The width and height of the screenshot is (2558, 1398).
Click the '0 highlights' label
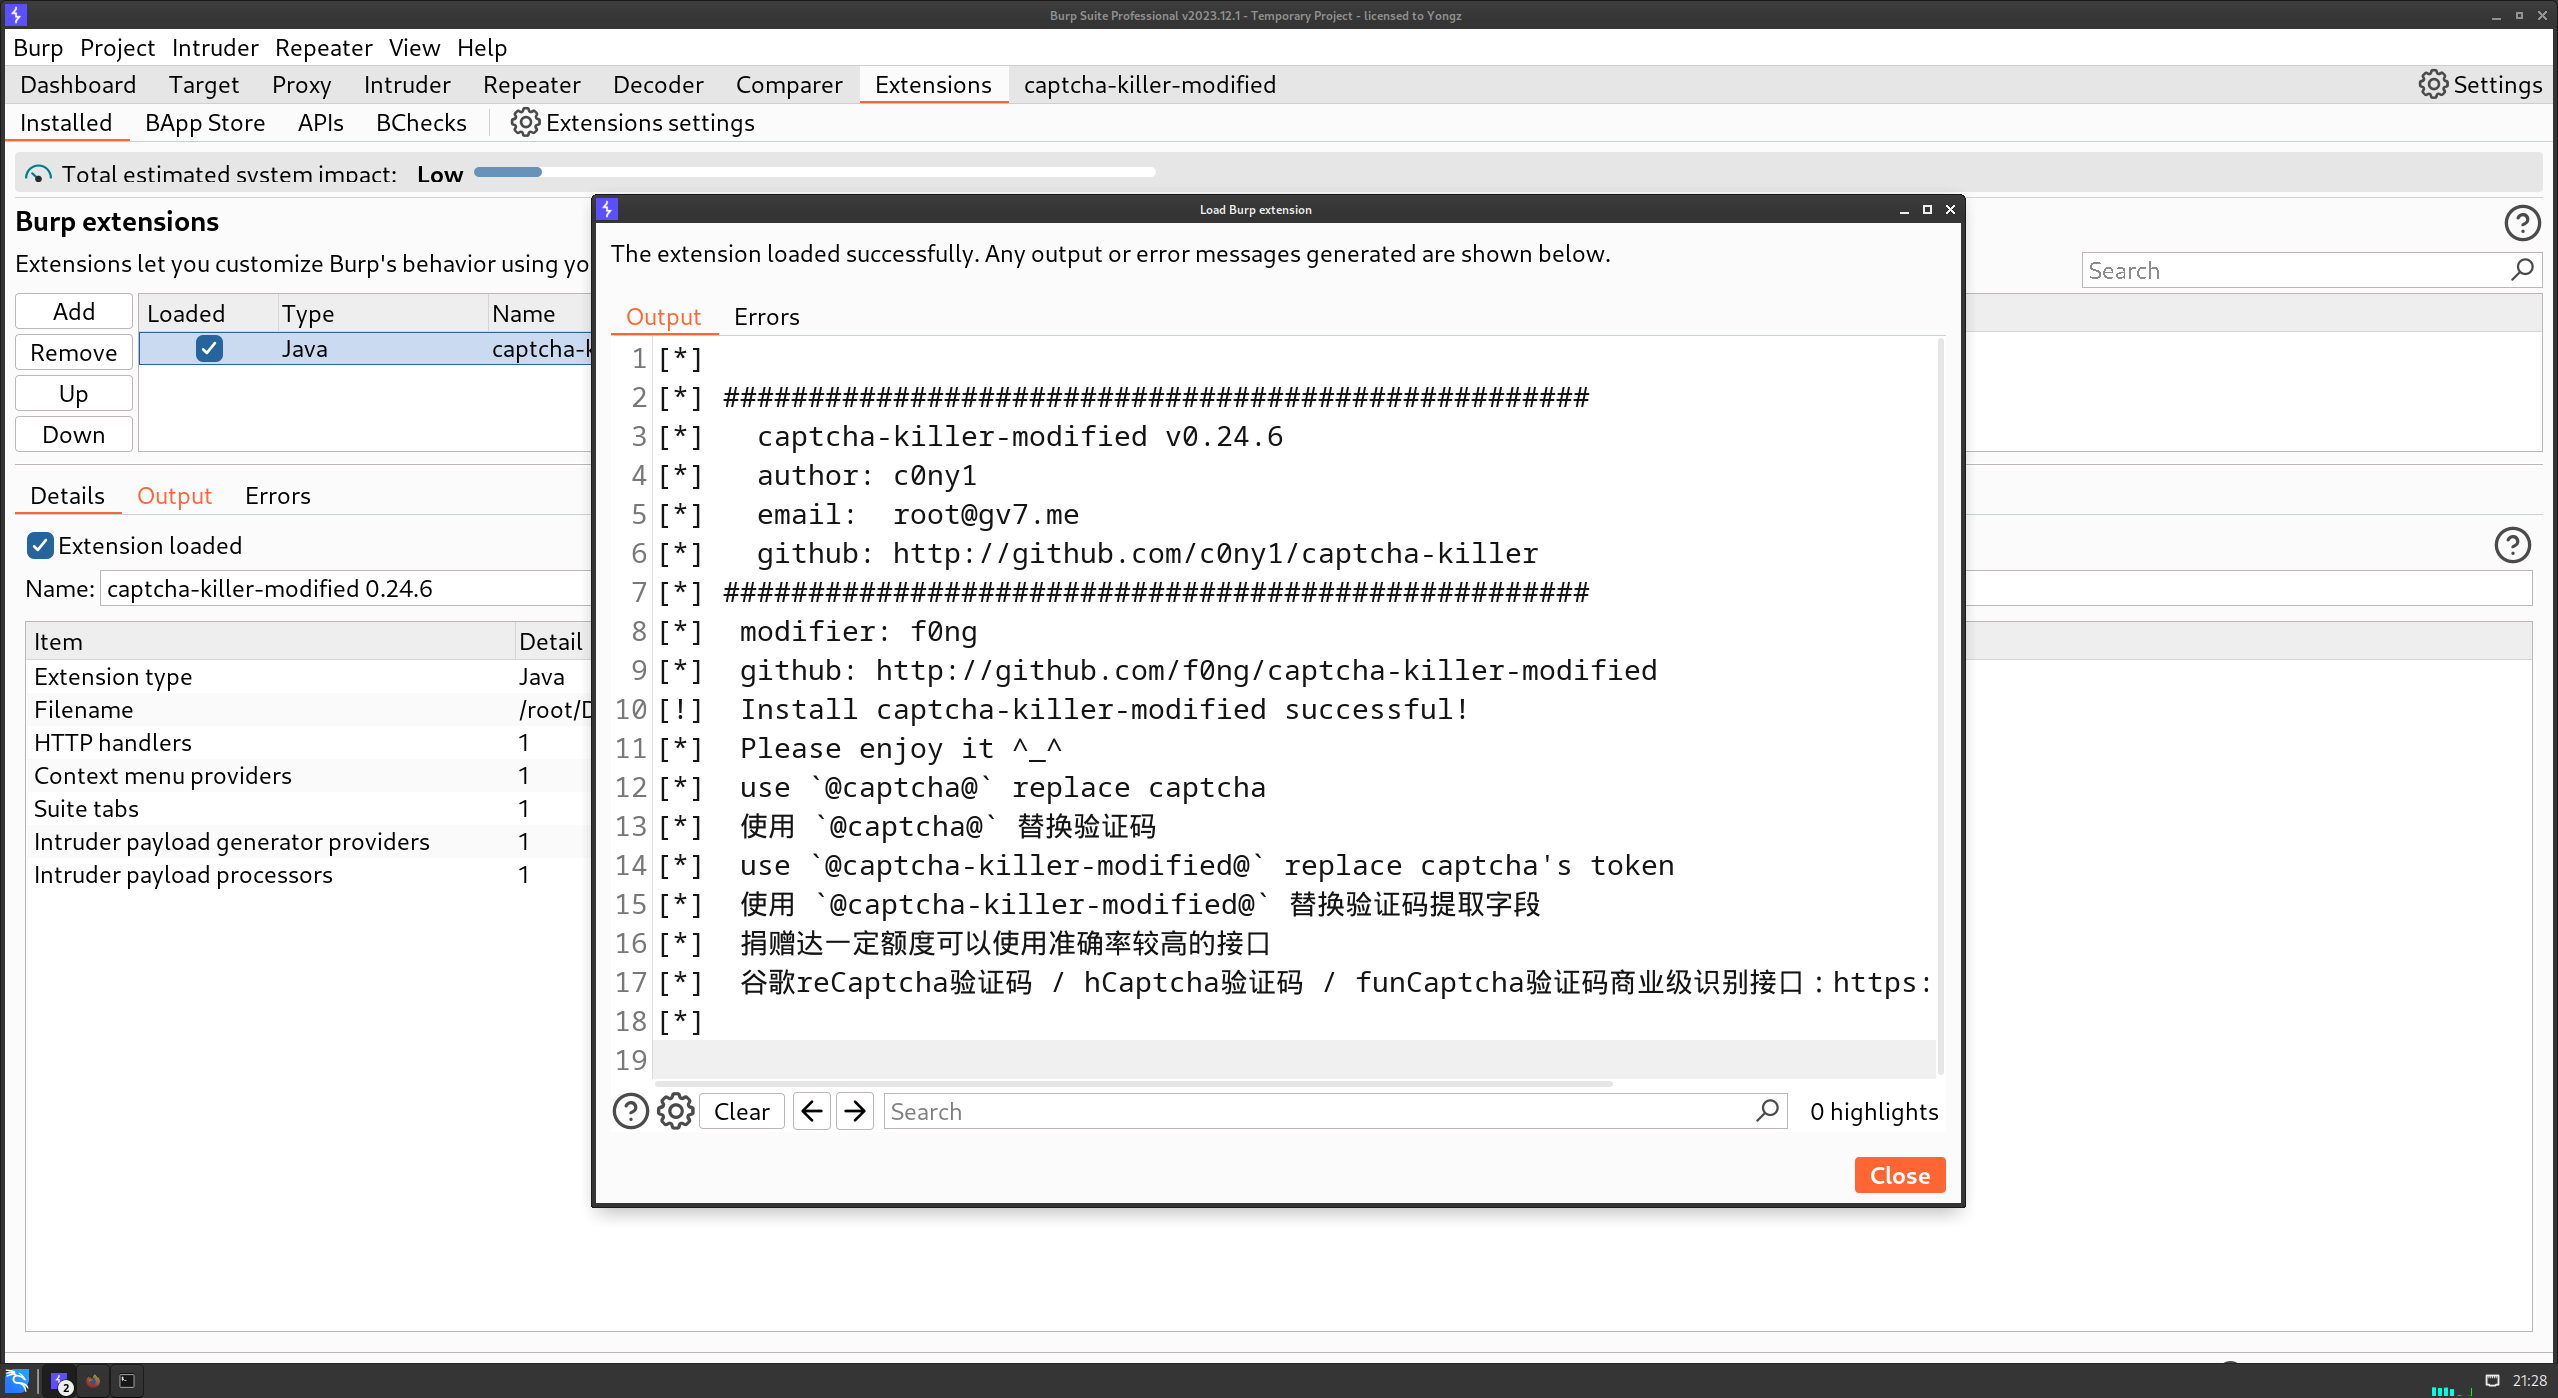[1873, 1111]
